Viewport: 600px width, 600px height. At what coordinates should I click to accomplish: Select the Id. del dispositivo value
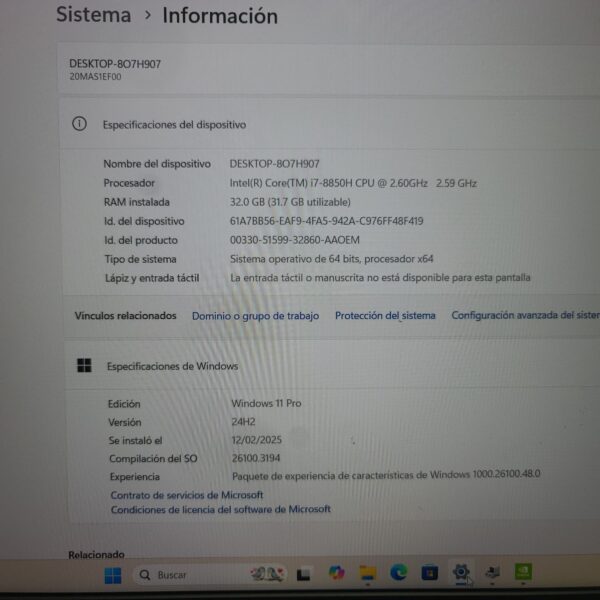(x=326, y=221)
